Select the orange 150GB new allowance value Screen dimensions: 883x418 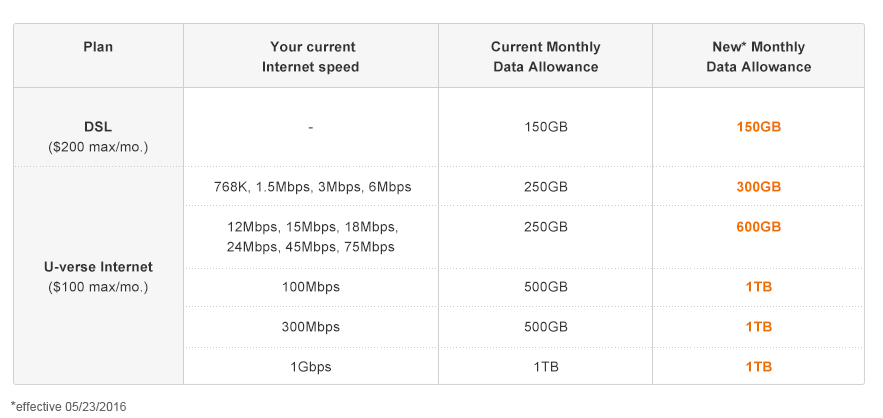[x=758, y=127]
